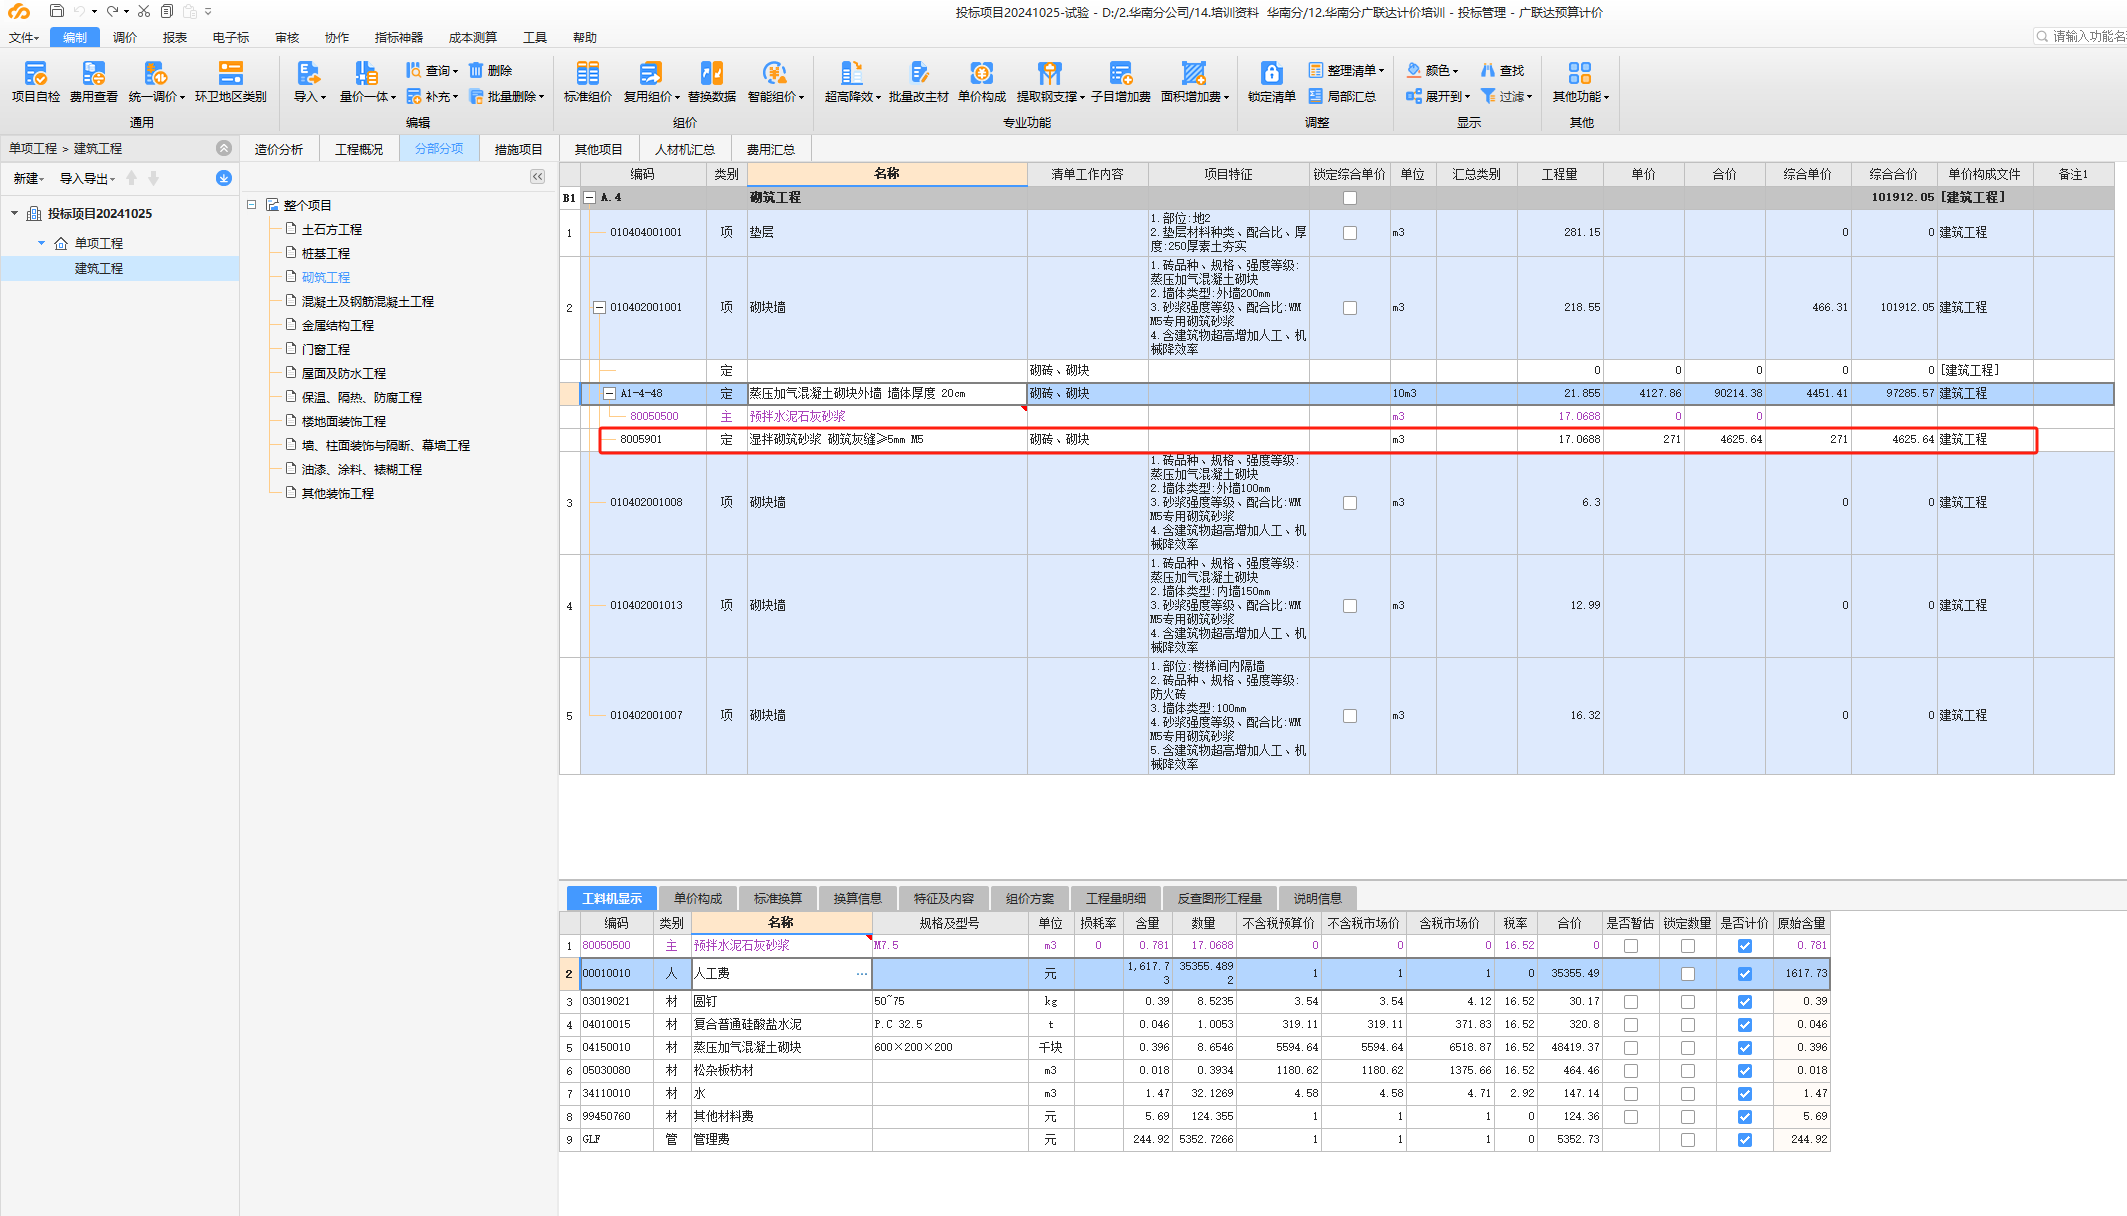Collapse the section tree panel with the << button
This screenshot has width=2127, height=1216.
[538, 177]
